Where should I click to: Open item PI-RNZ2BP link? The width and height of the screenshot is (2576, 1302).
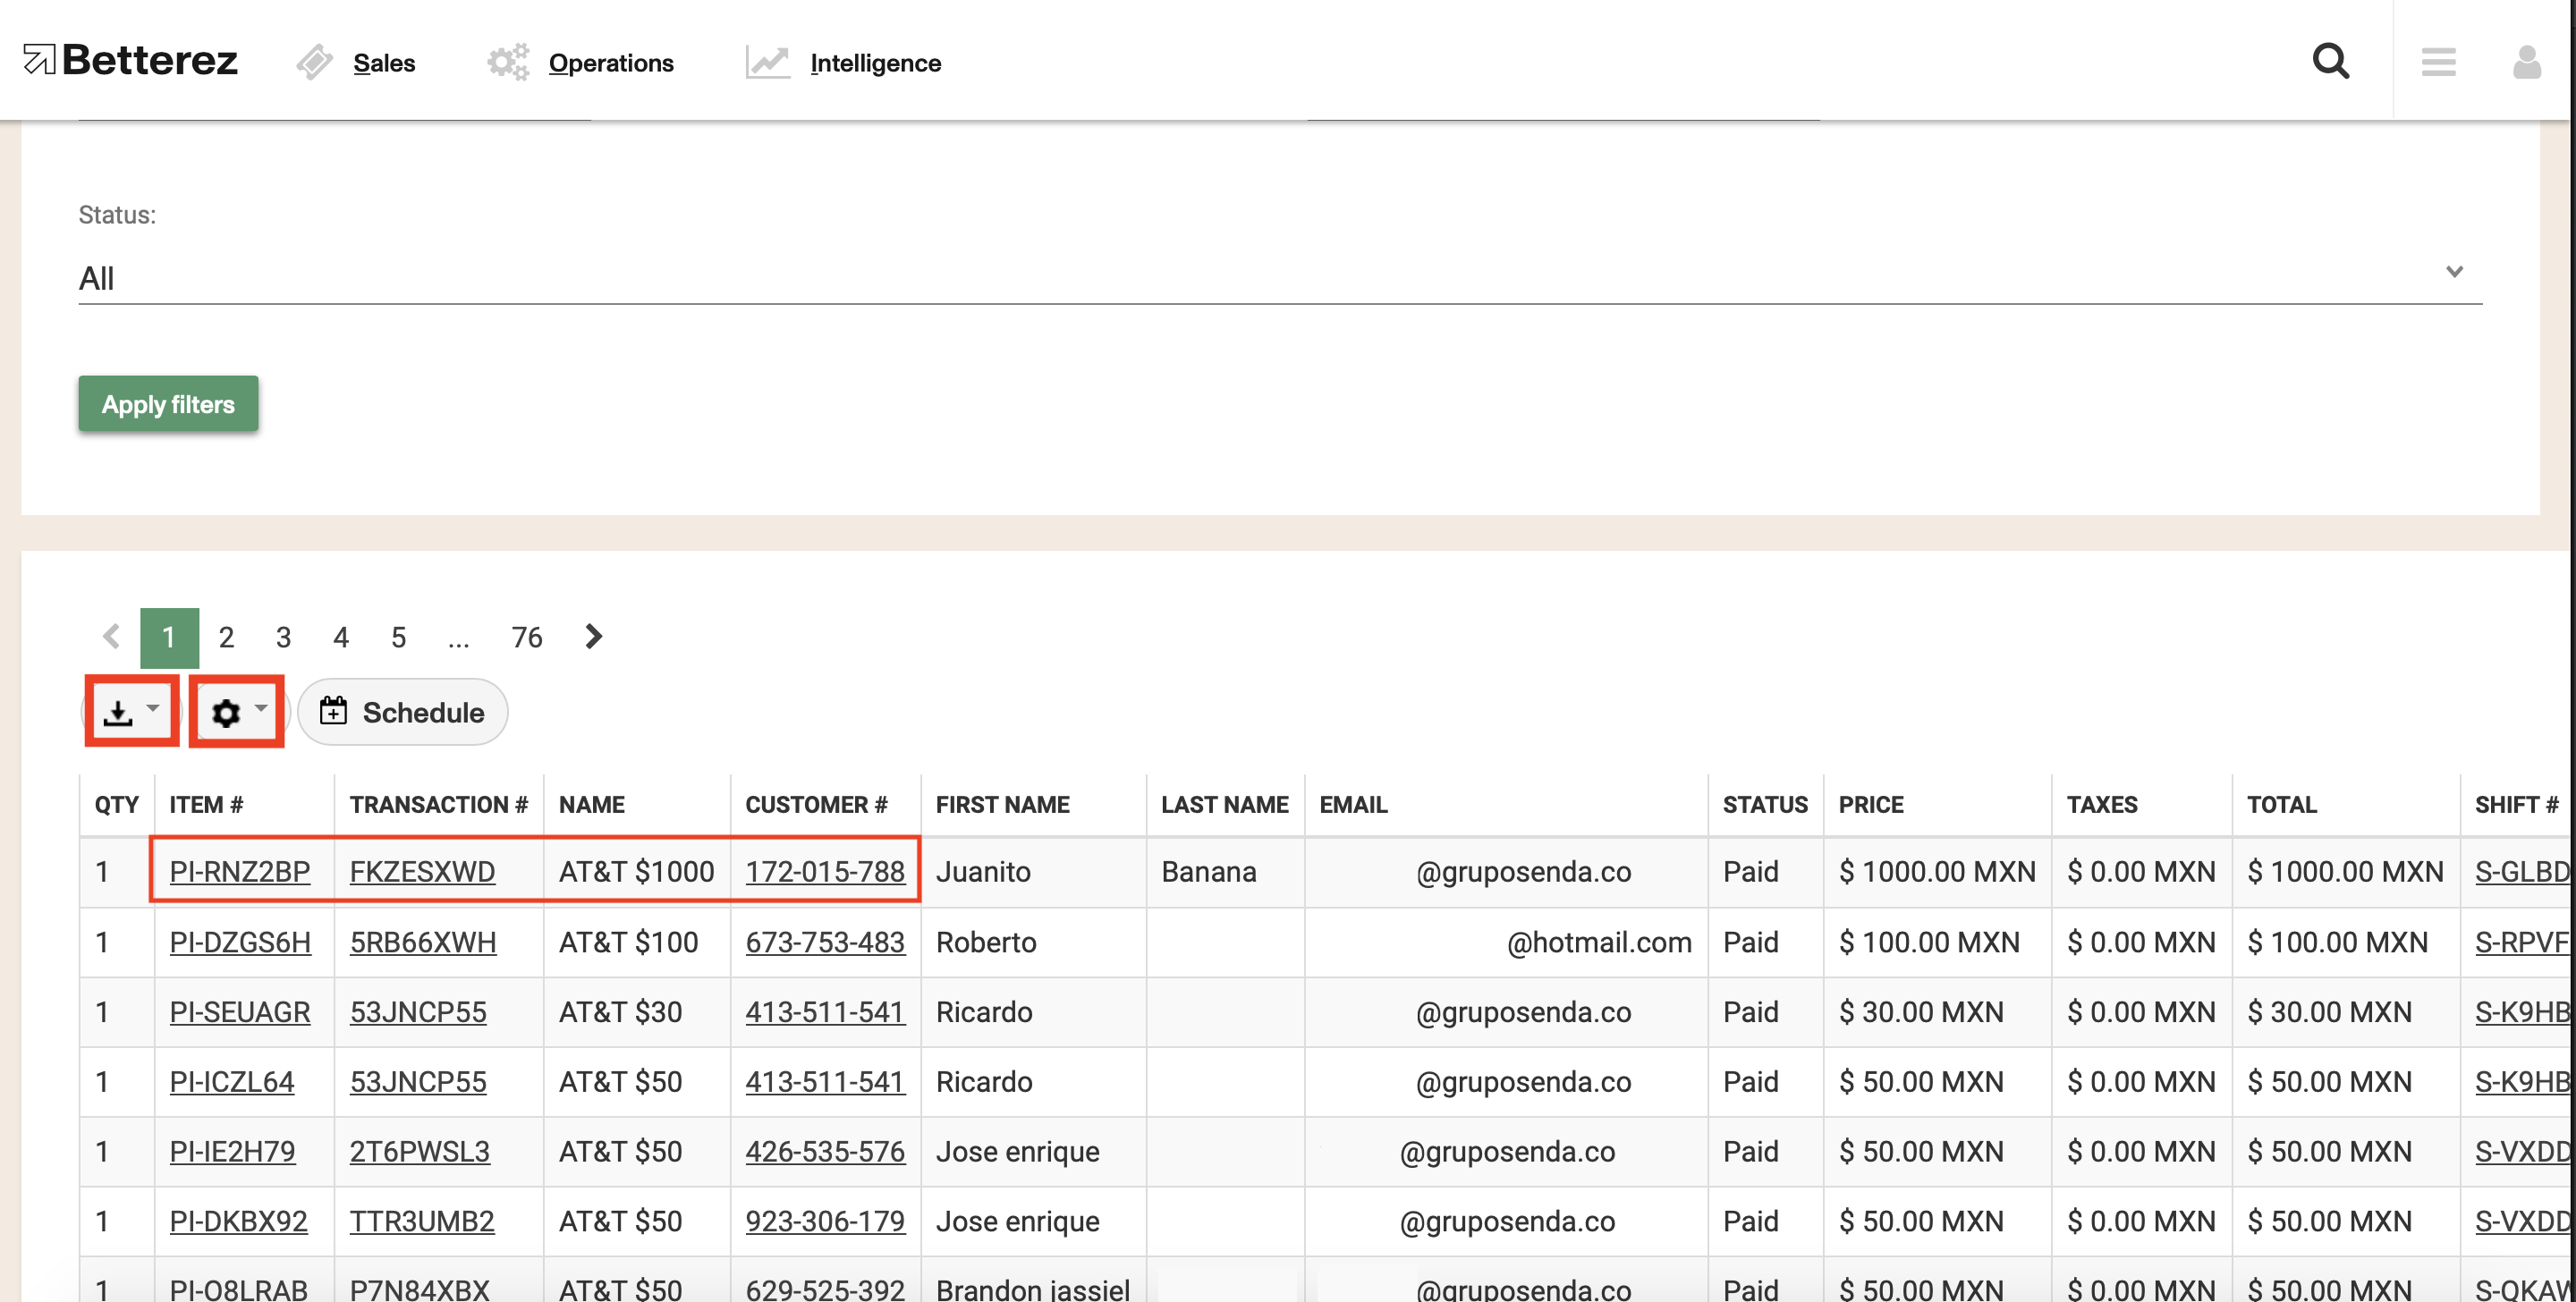240,871
